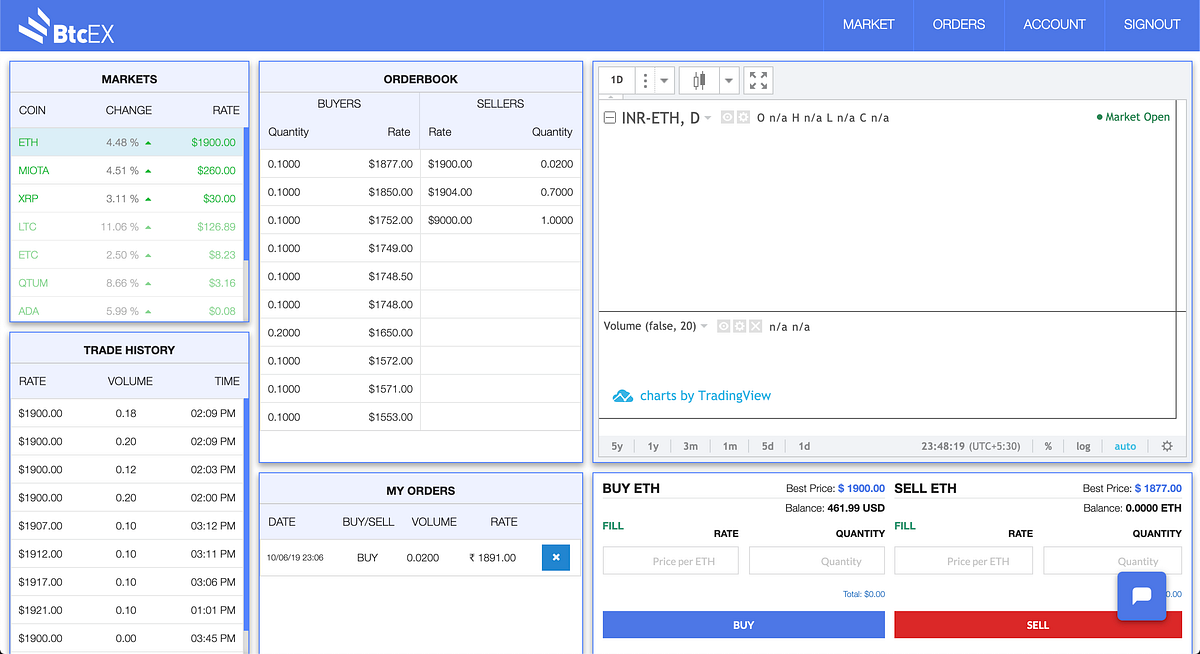
Task: Expand Volume (false, 20) dropdown arrow
Action: point(704,326)
